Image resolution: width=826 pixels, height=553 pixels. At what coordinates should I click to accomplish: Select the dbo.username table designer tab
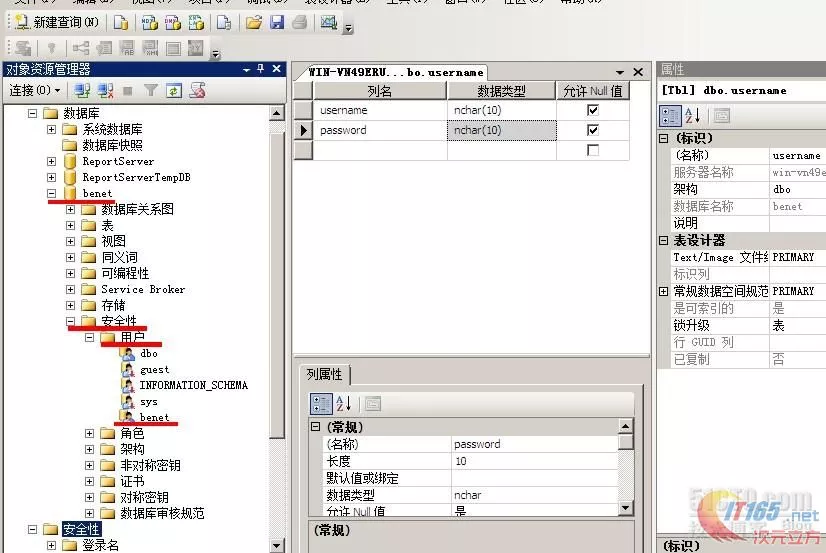point(395,72)
